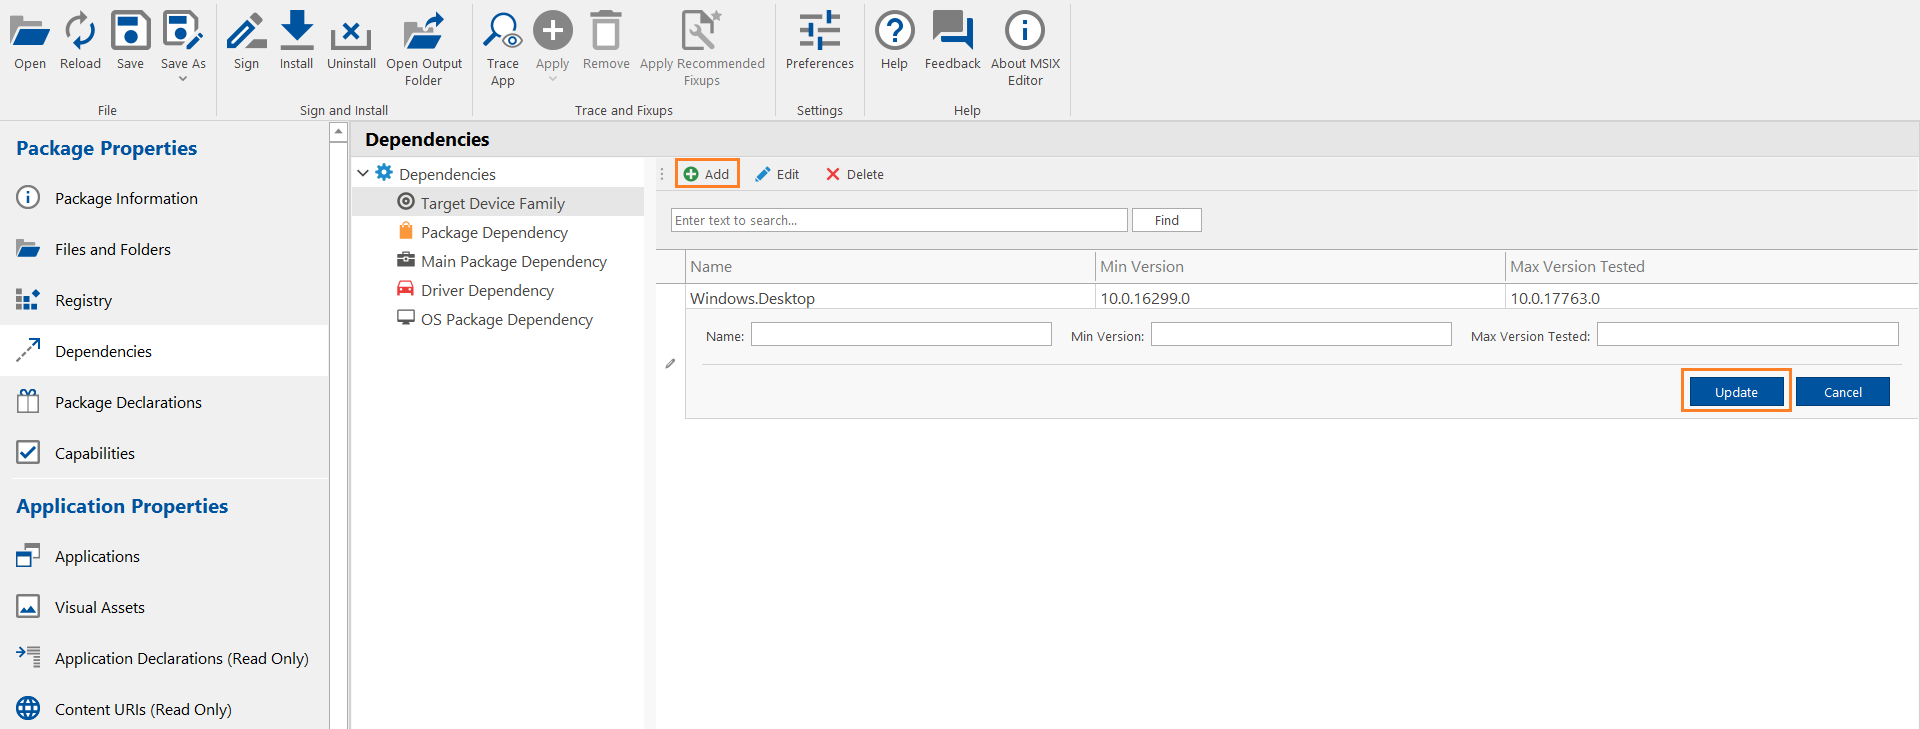This screenshot has width=1920, height=729.
Task: Select OS Package Dependency item
Action: tap(506, 319)
